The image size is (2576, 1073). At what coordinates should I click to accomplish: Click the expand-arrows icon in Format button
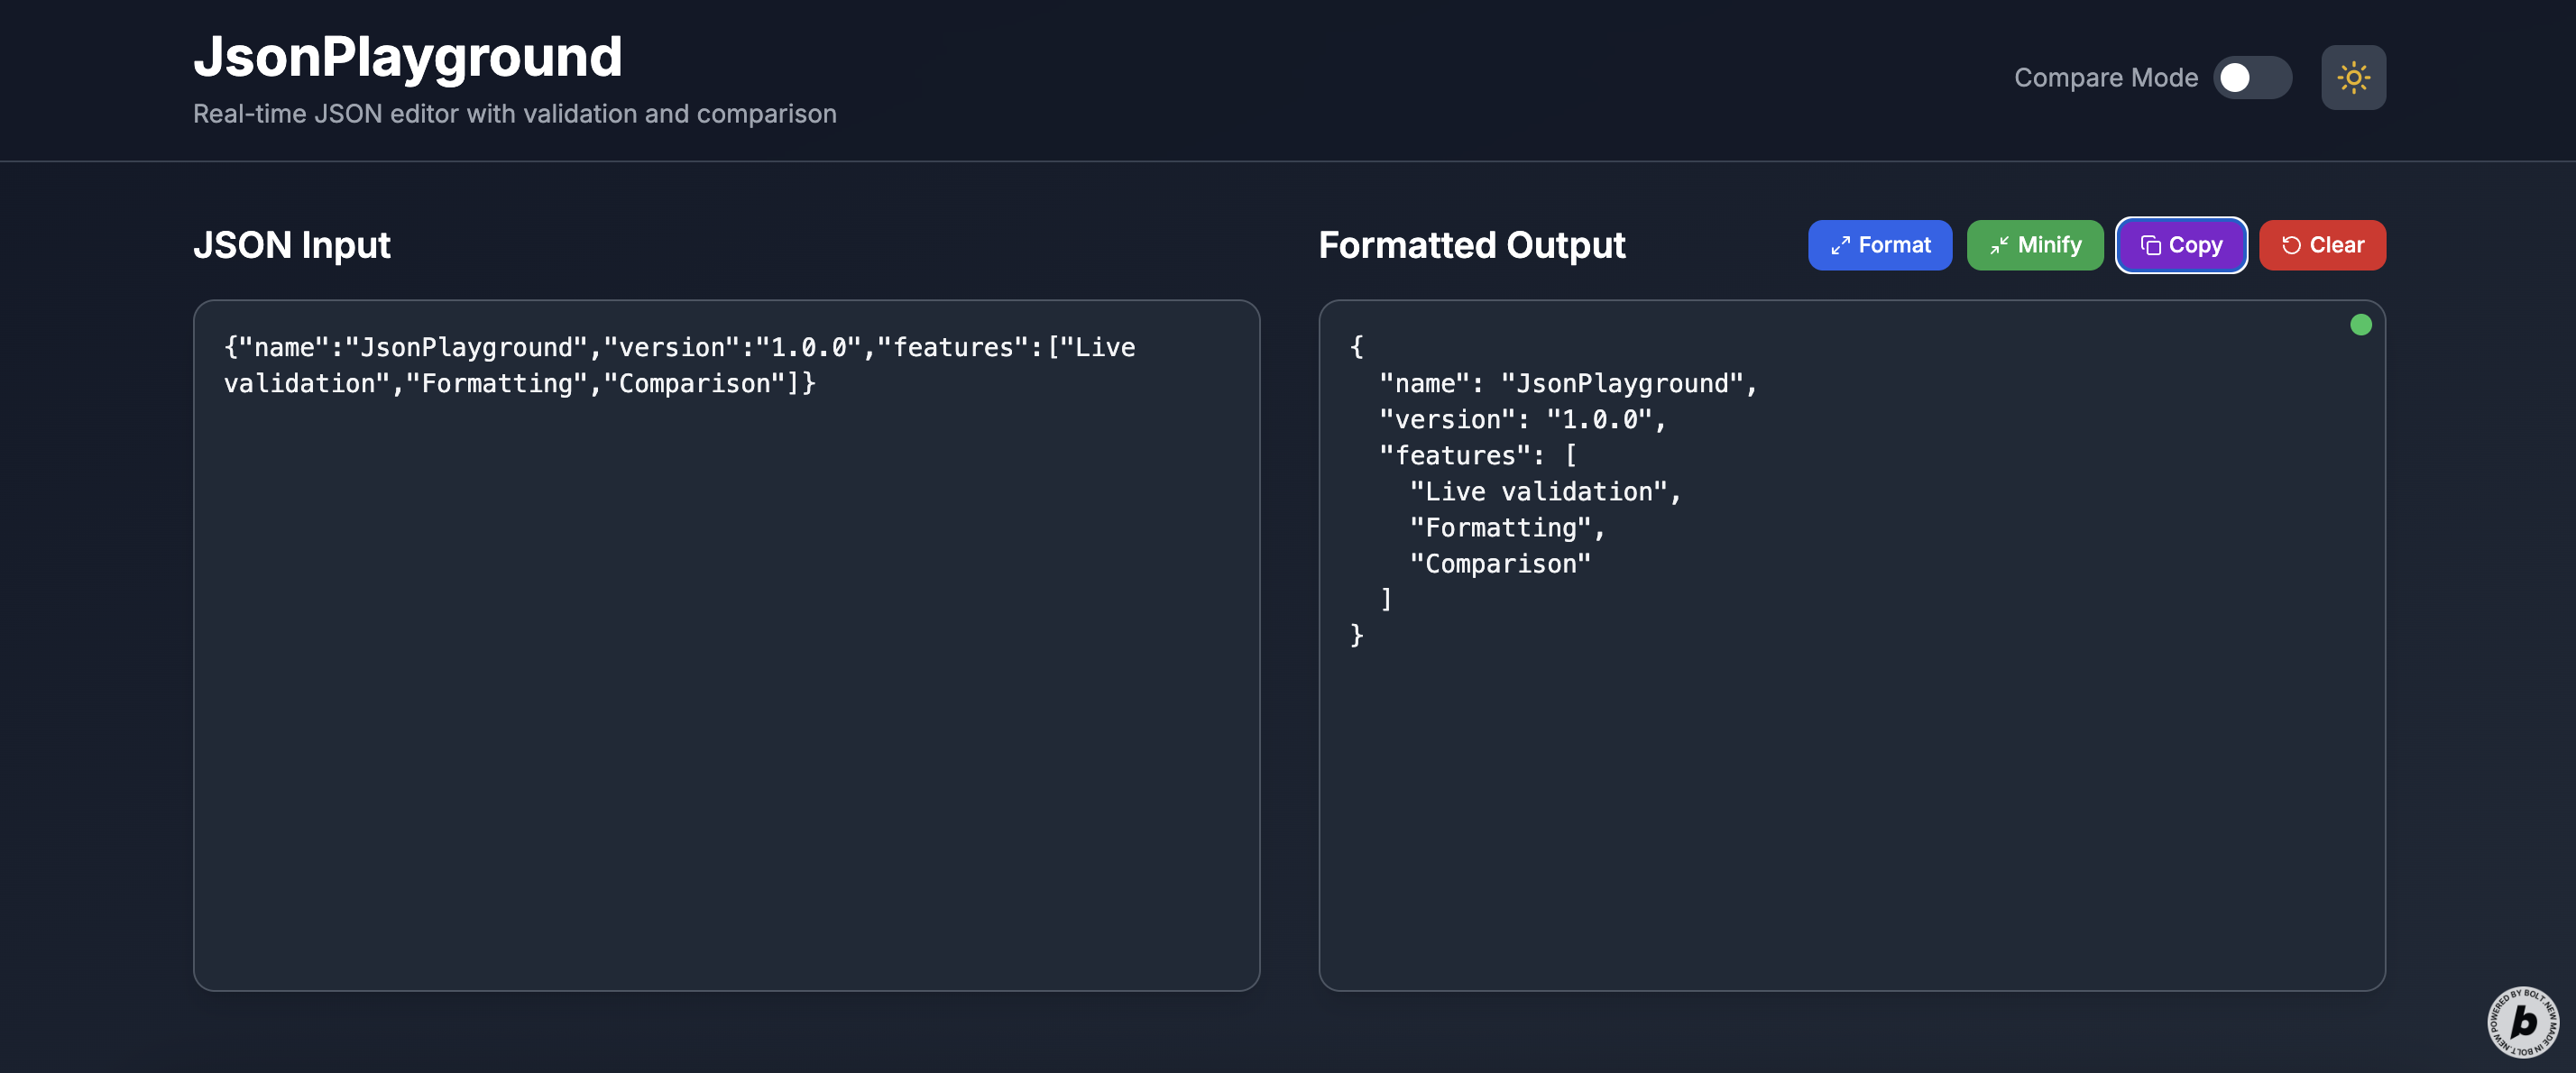1839,246
